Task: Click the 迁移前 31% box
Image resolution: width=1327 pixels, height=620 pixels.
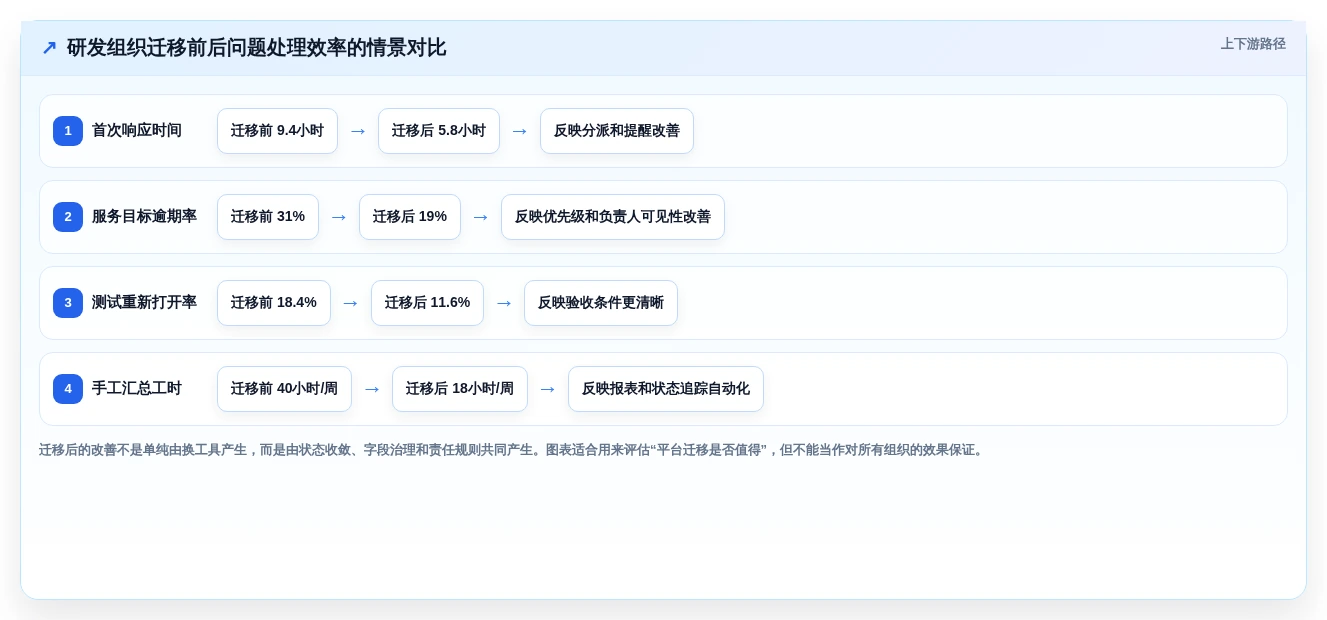Action: click(268, 217)
